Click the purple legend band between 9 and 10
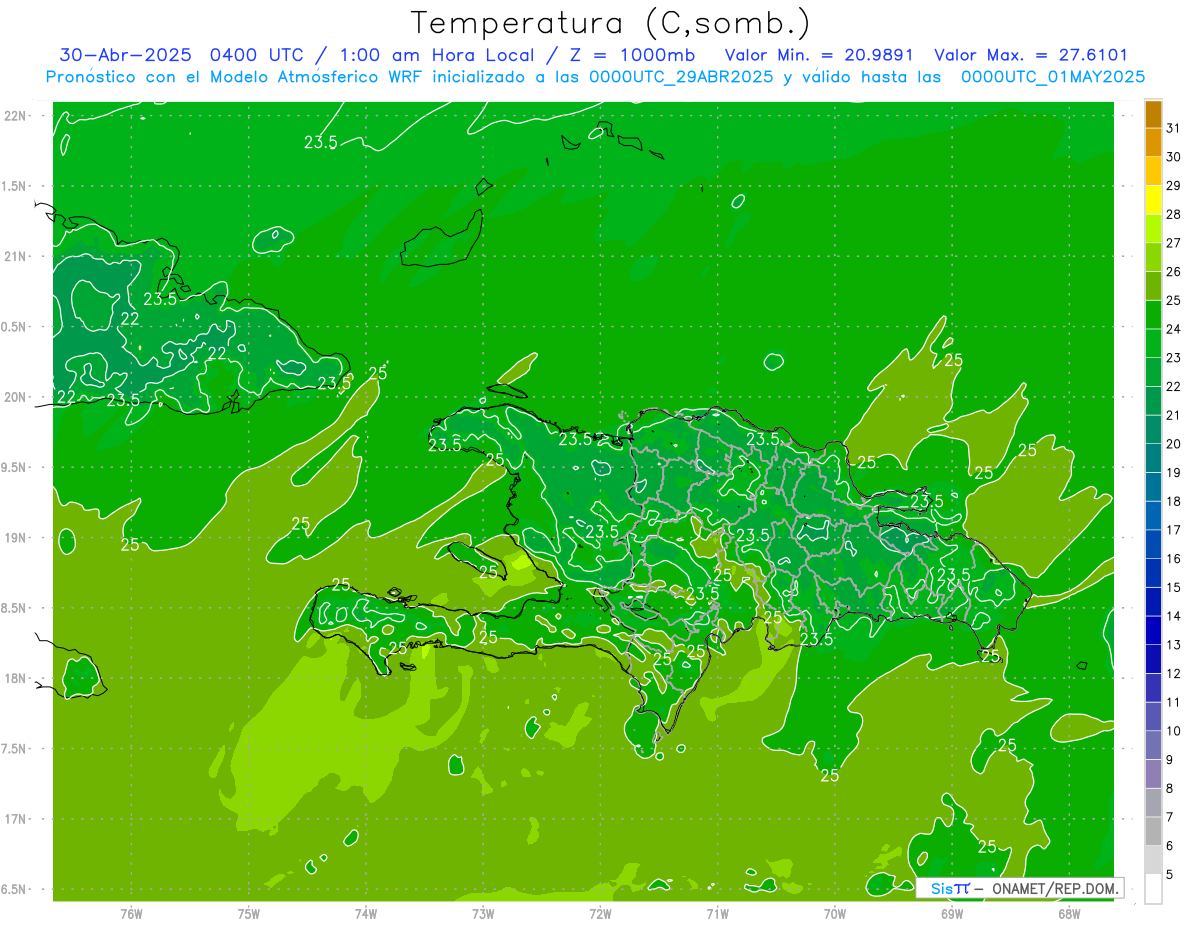Screen dimensions: 1200x927 coord(1153,745)
